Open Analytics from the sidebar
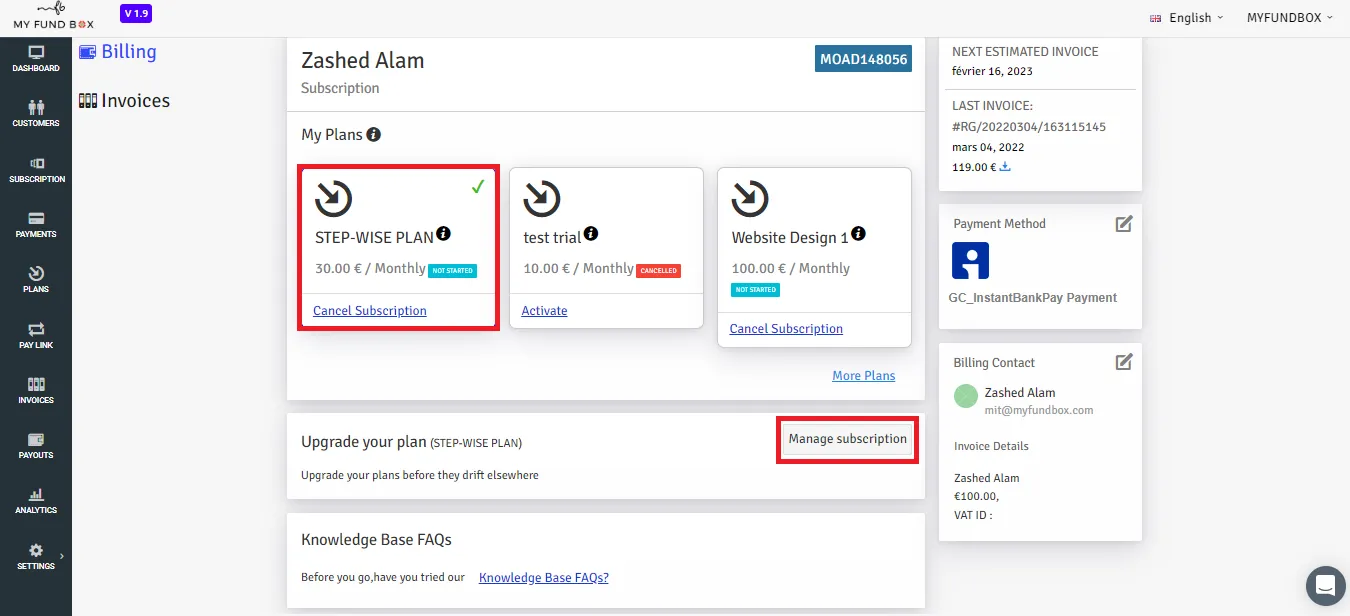Viewport: 1350px width, 616px height. 36,501
